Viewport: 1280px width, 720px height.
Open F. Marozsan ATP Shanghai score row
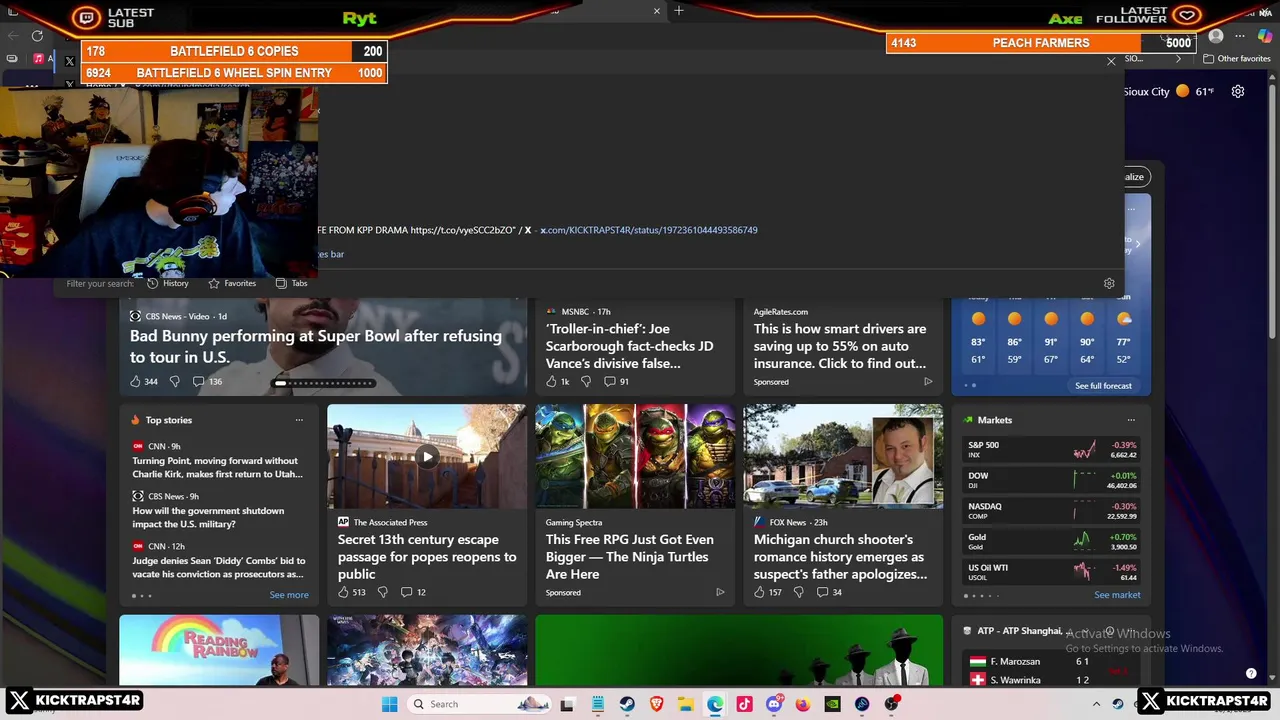pos(1052,661)
